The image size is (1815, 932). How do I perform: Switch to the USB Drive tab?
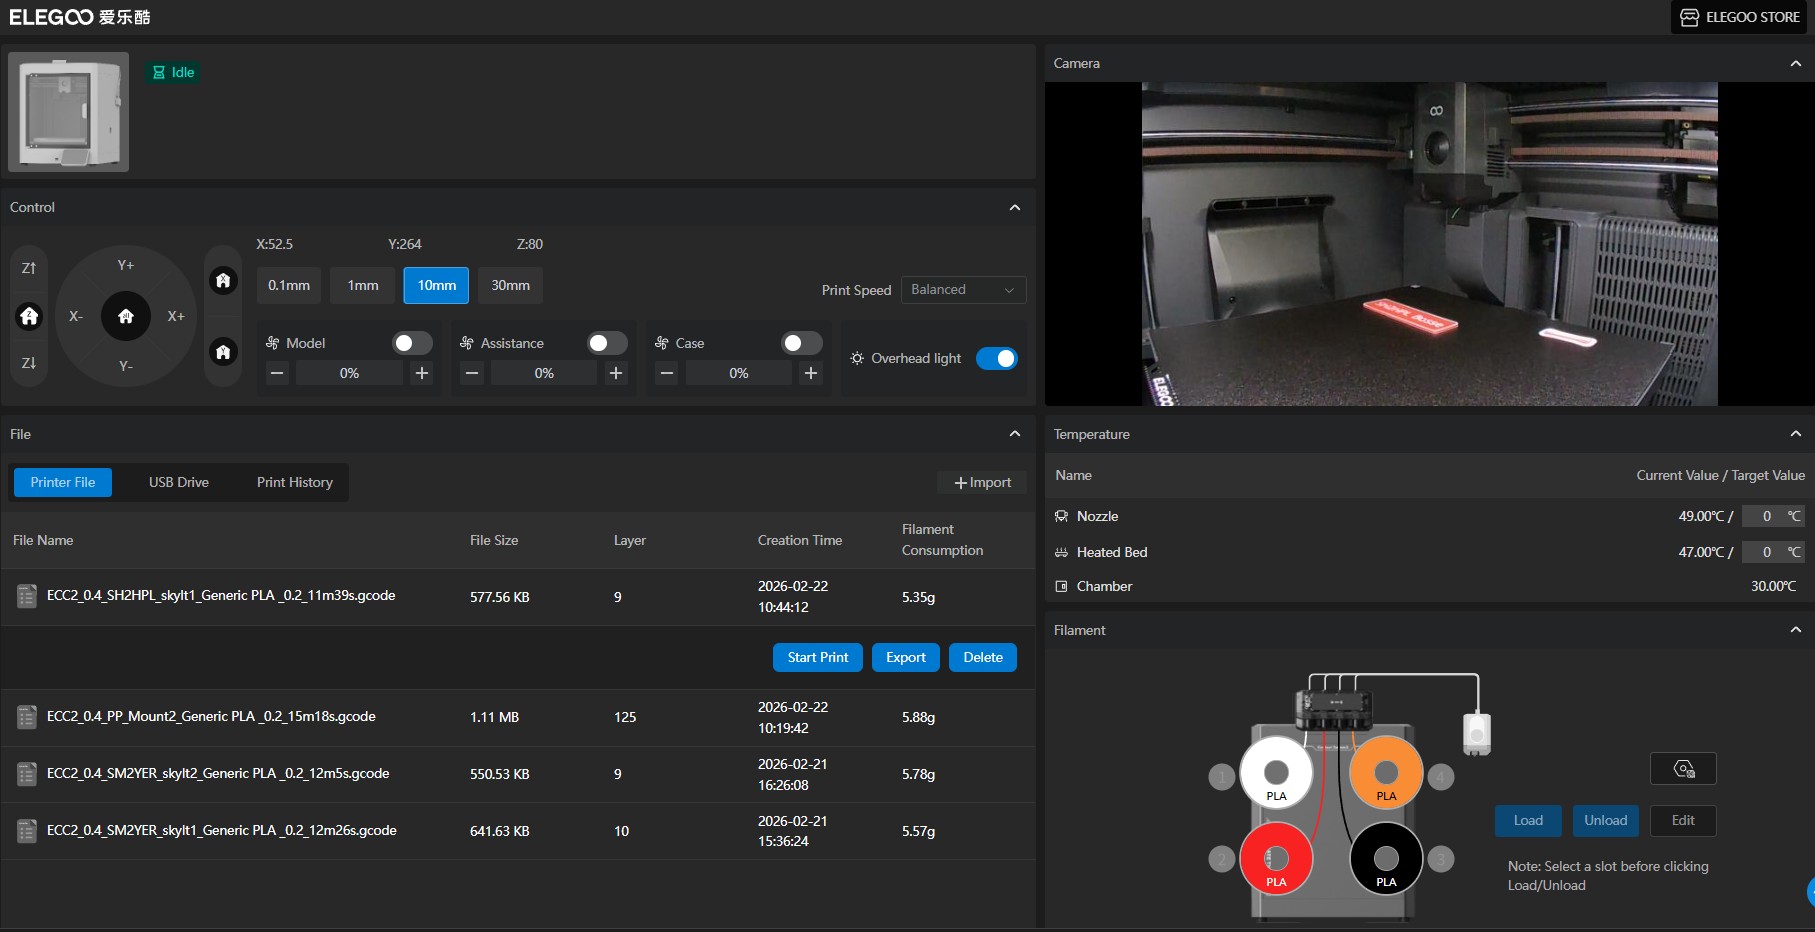click(x=179, y=482)
